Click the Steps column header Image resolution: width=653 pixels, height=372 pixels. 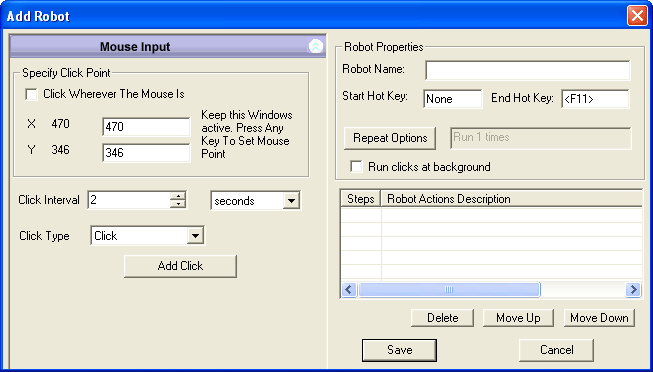361,199
